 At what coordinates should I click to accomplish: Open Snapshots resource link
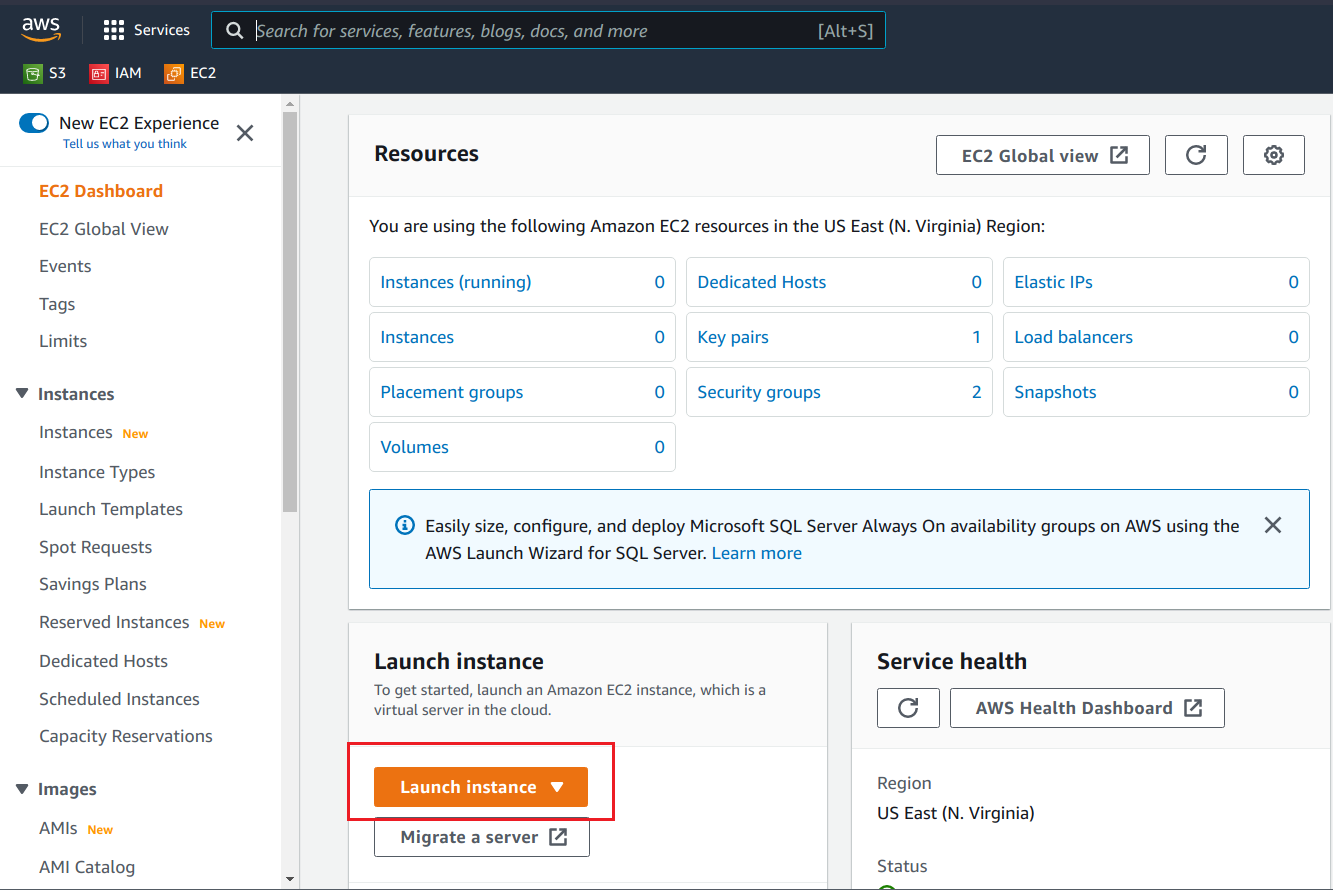[1055, 392]
